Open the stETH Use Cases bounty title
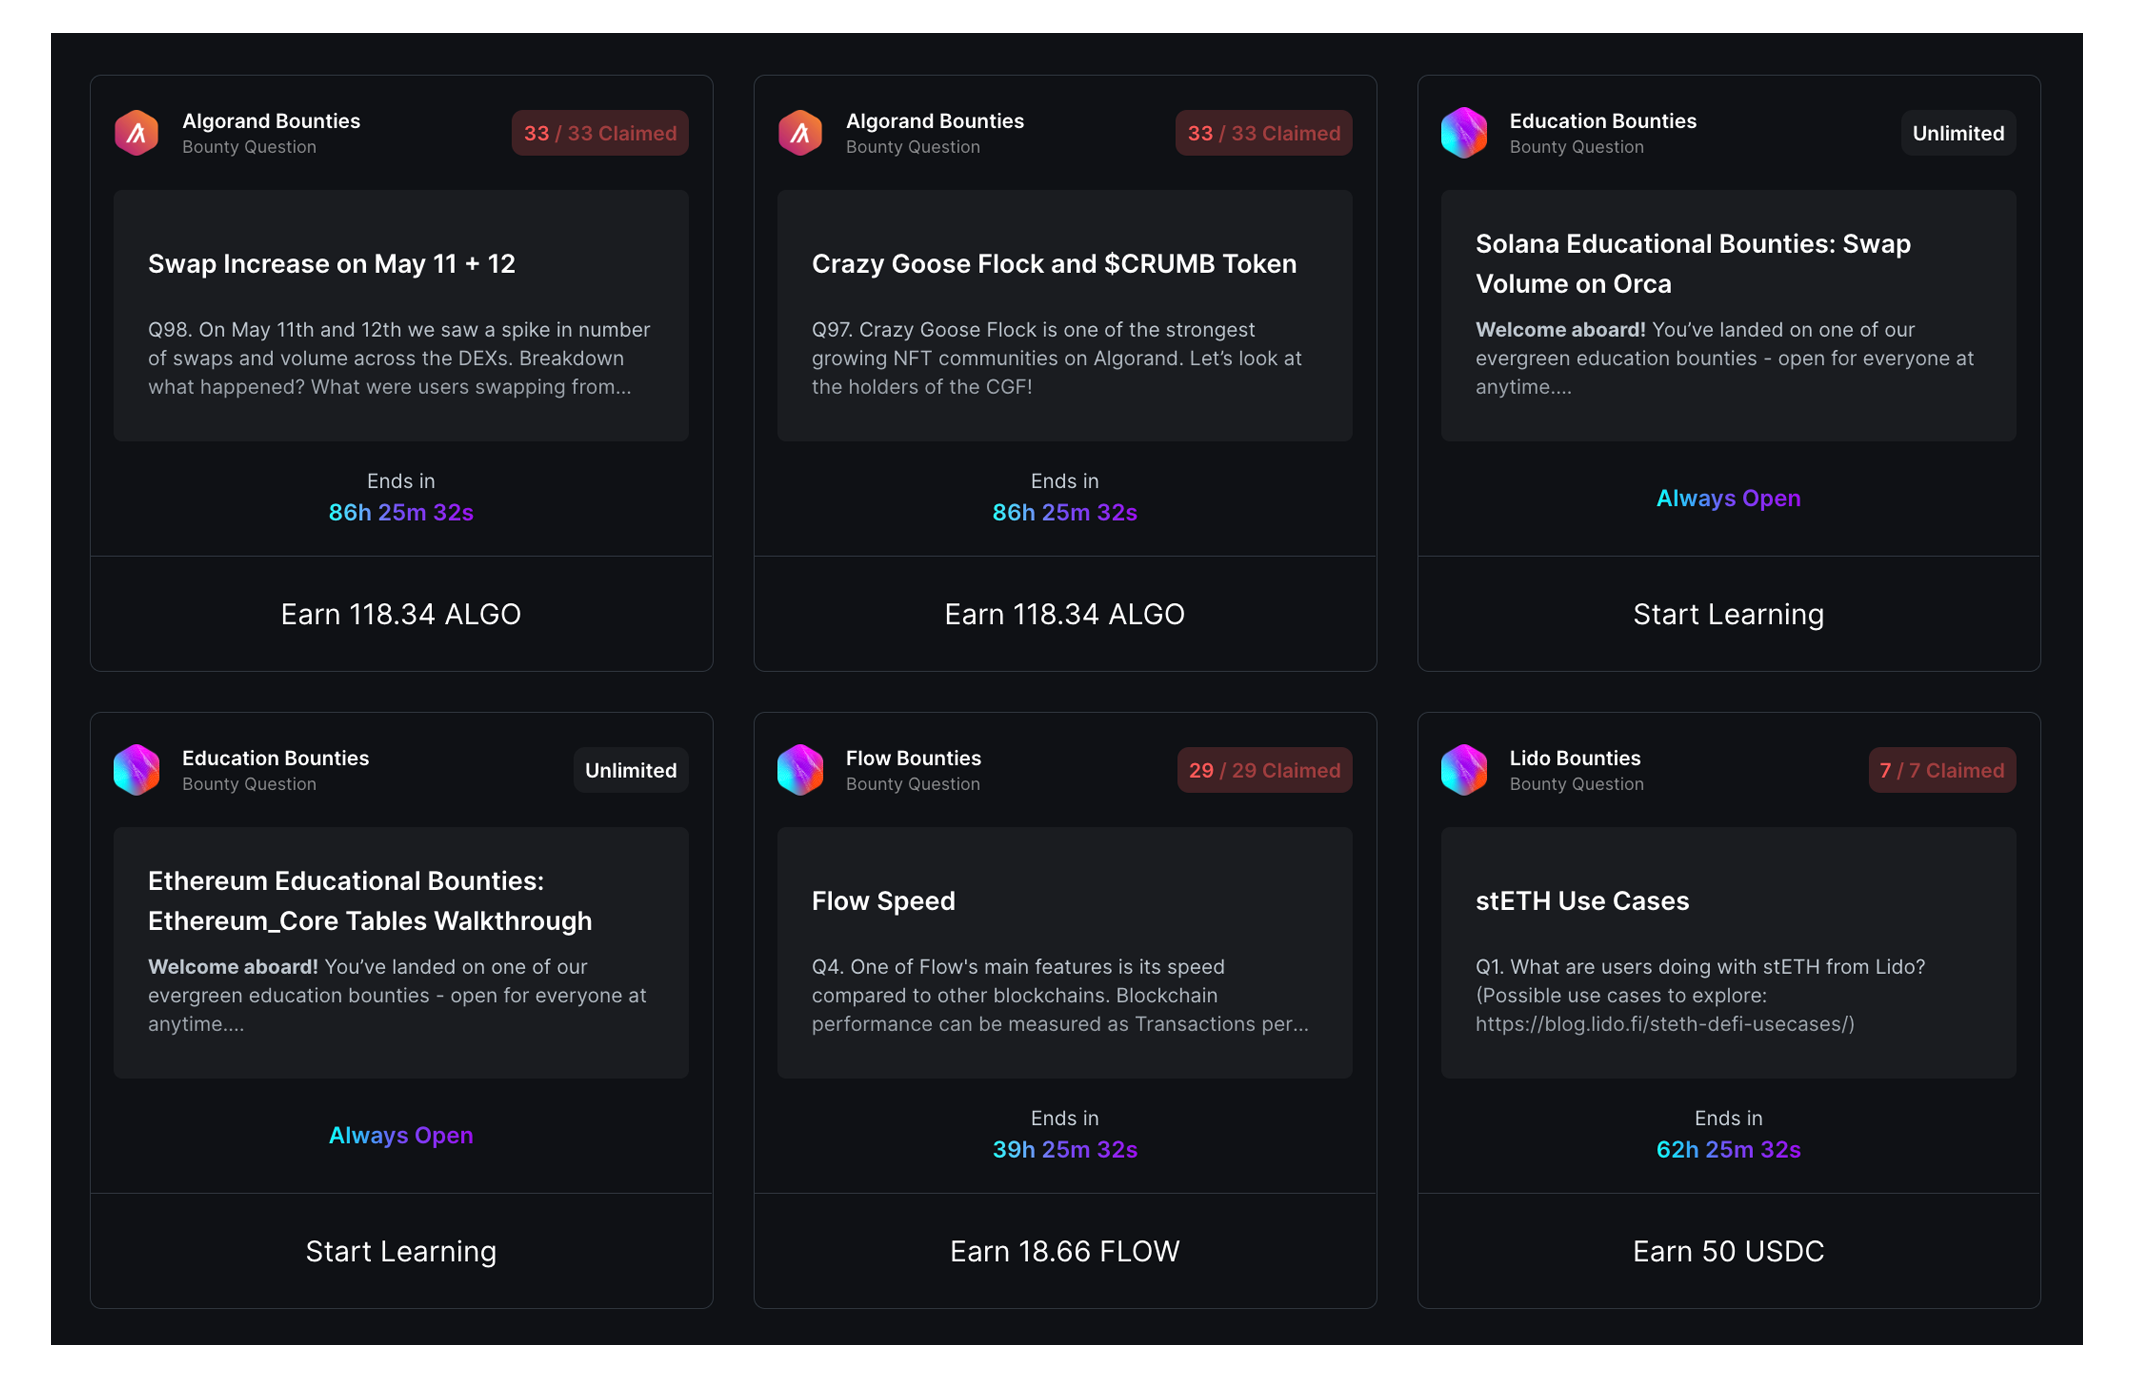 (x=1581, y=901)
